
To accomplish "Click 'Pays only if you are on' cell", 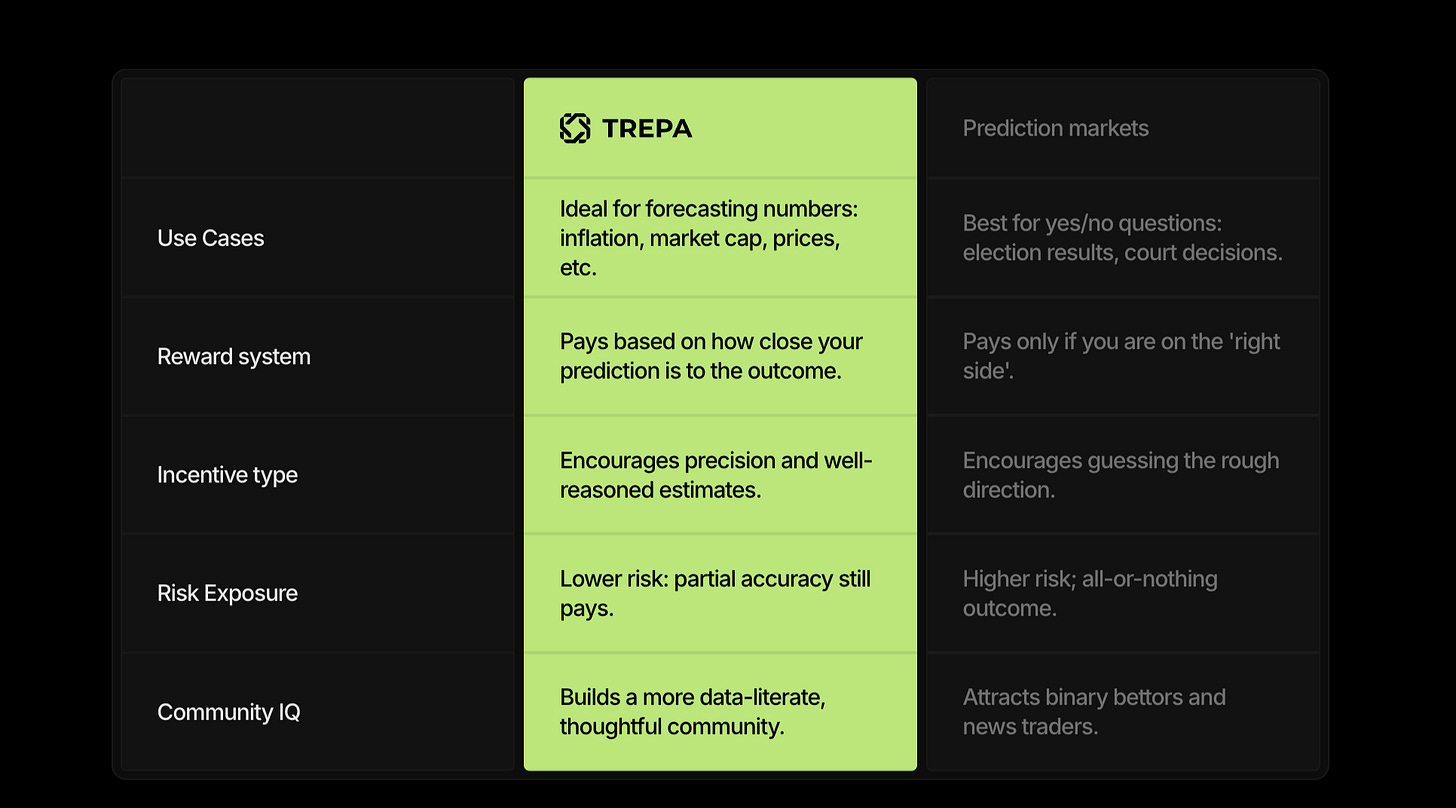I will click(1123, 356).
